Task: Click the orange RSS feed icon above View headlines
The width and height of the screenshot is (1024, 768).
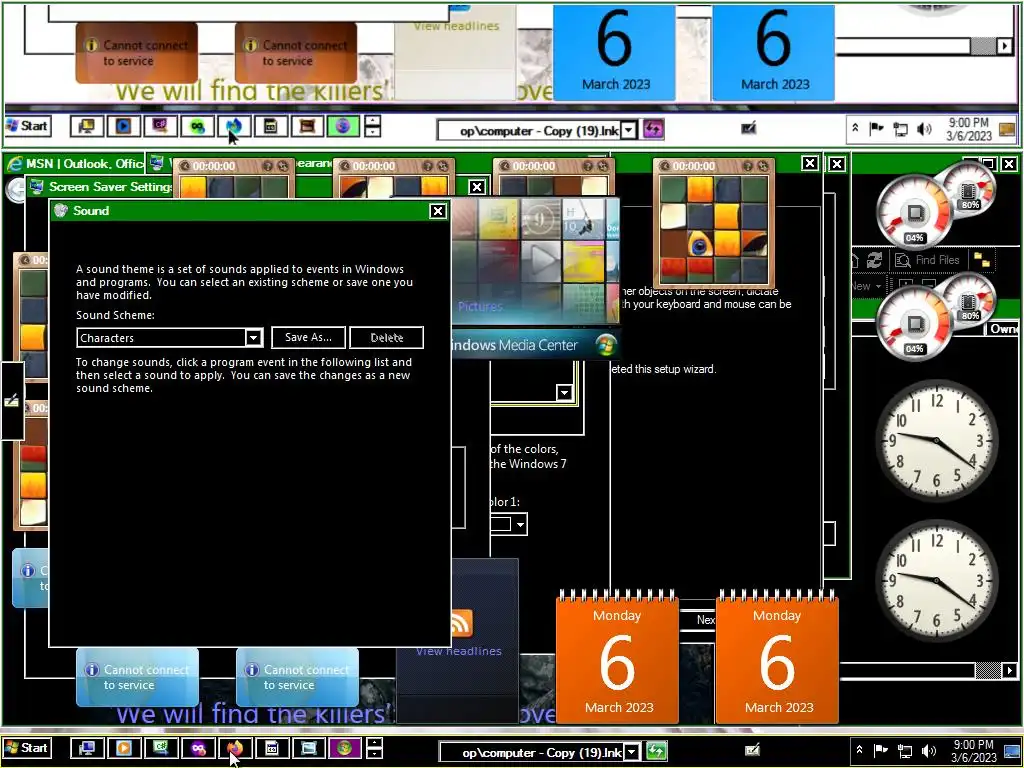Action: point(461,624)
